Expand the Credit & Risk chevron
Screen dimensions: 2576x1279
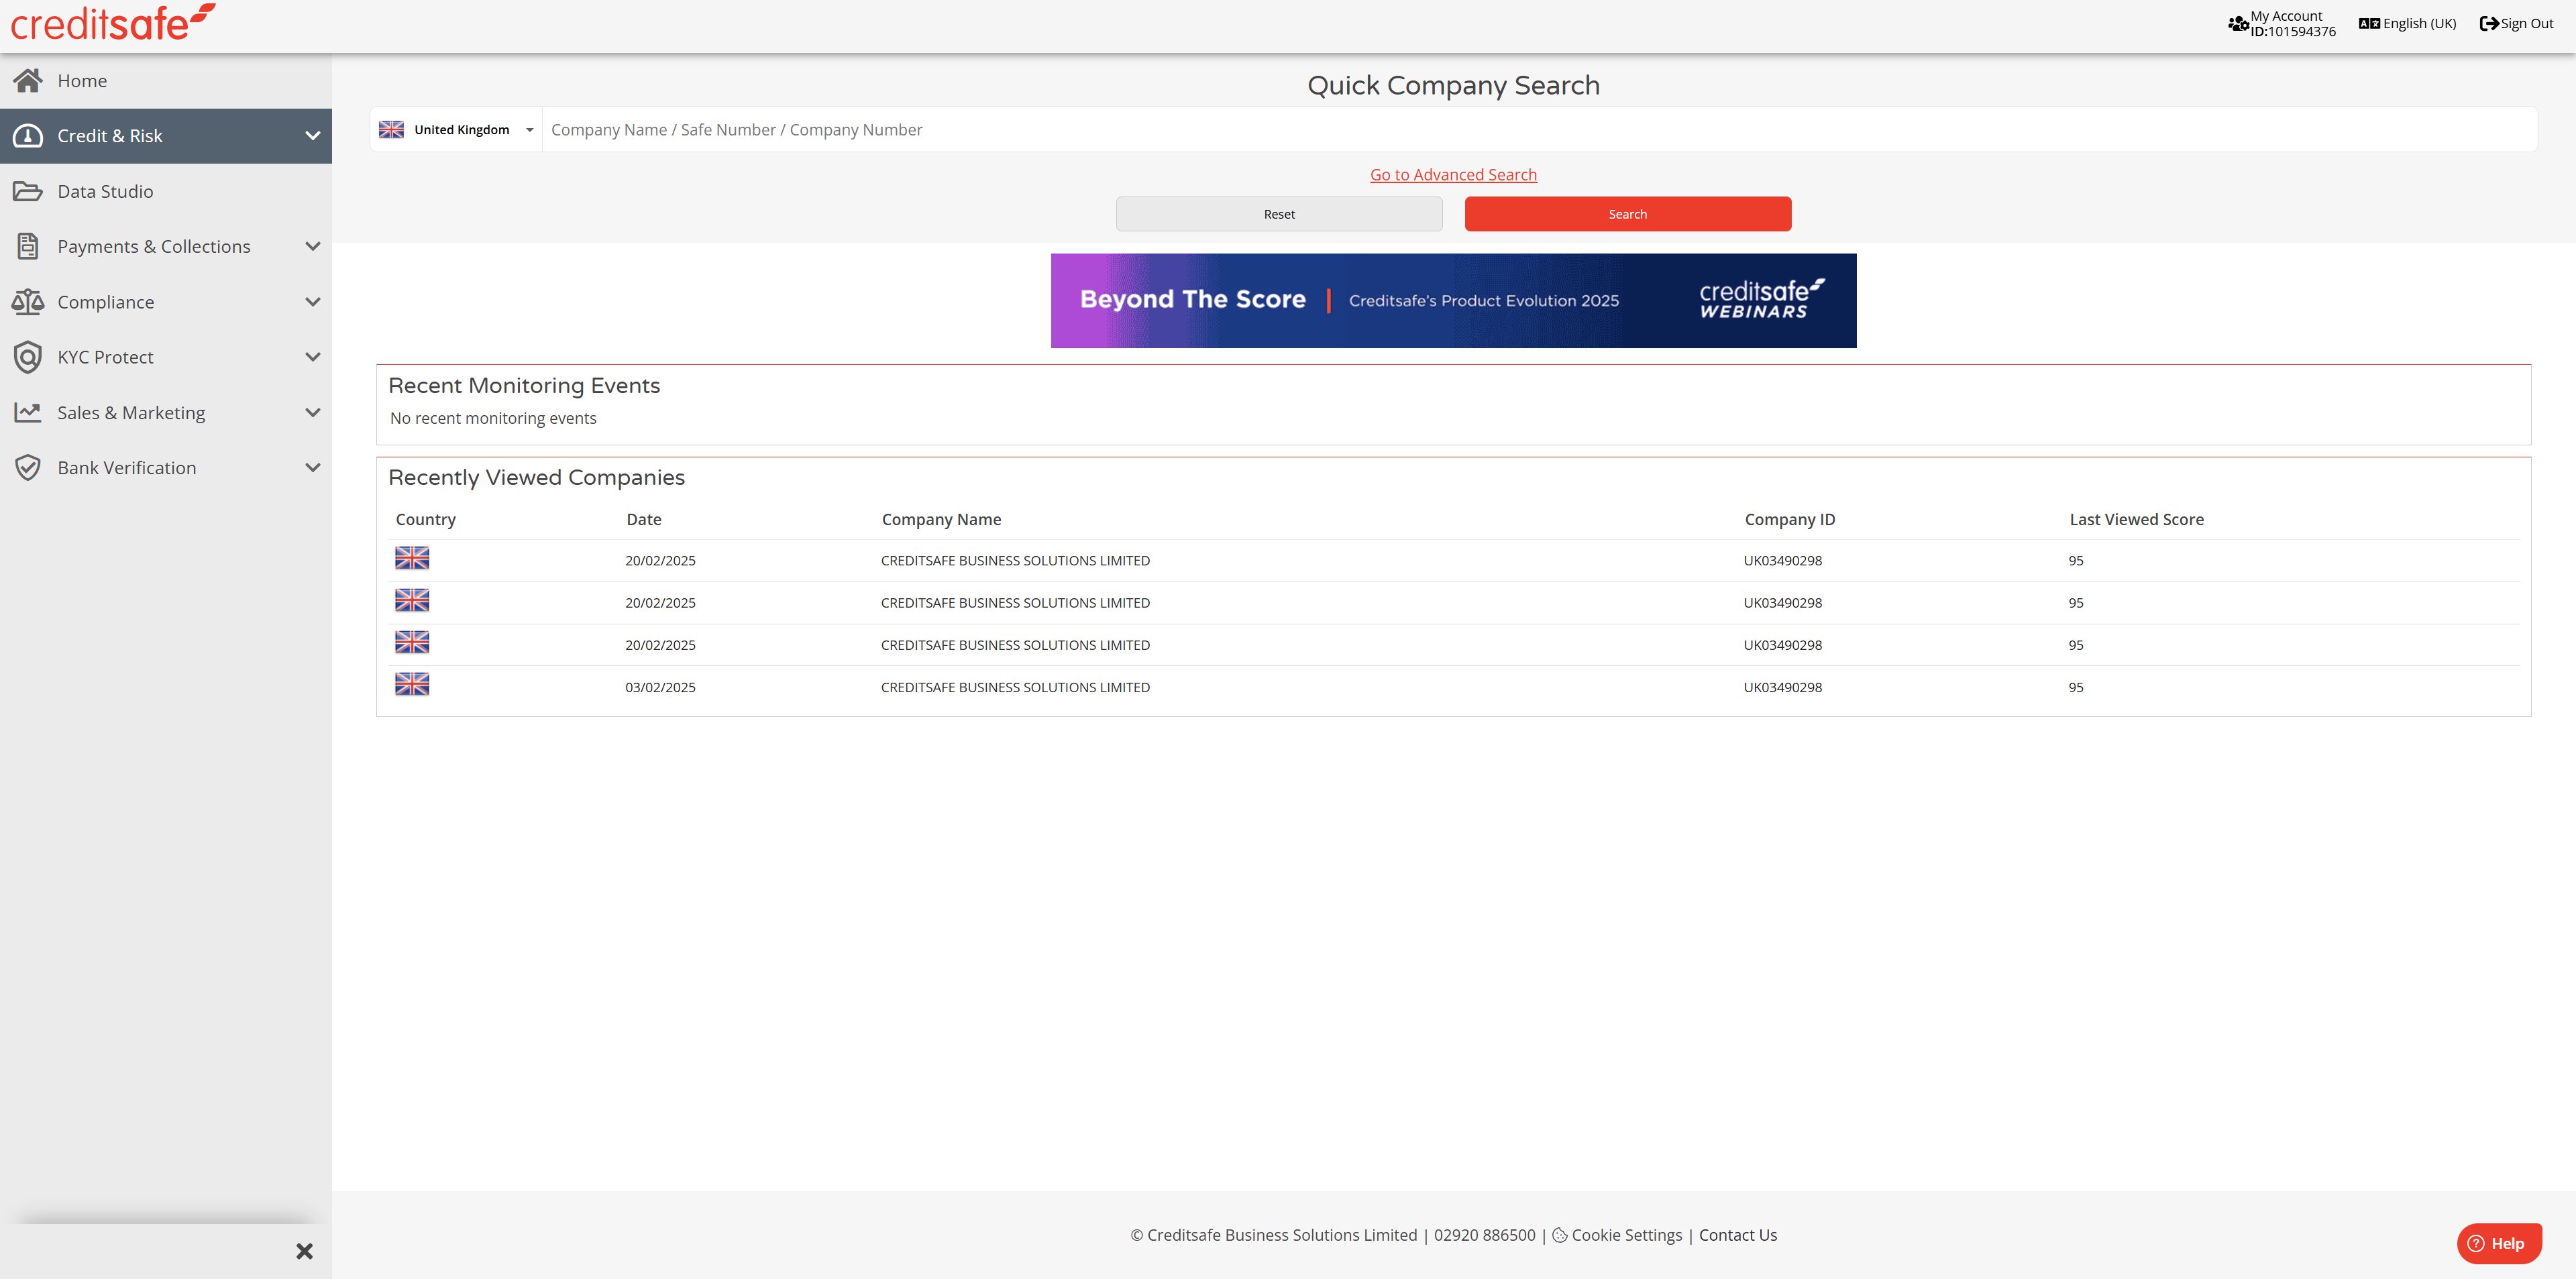(313, 136)
